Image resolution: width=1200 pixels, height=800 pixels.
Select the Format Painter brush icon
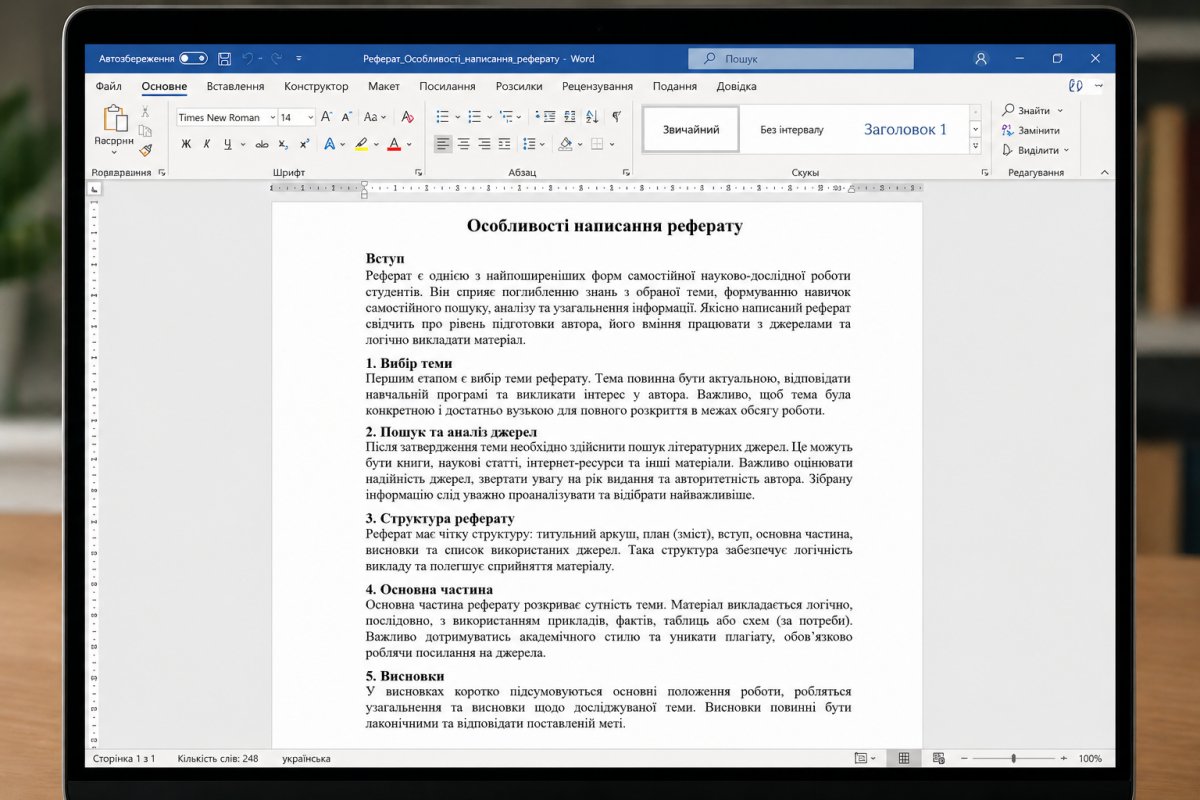(x=146, y=151)
